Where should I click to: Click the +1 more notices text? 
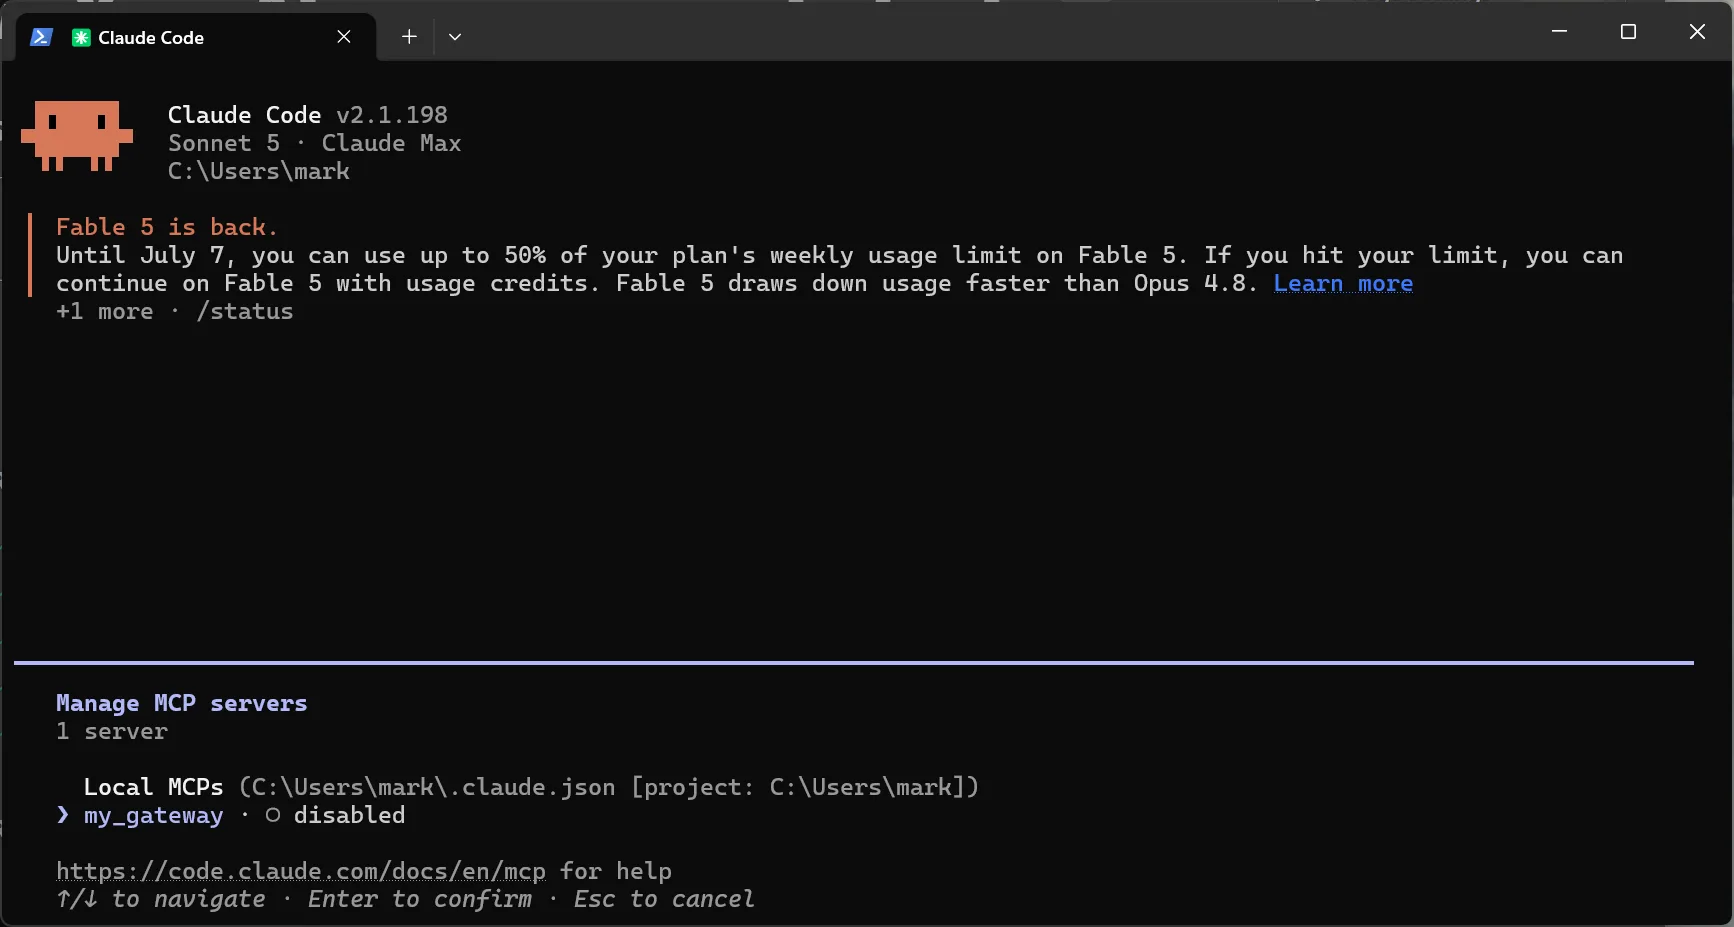(x=105, y=312)
